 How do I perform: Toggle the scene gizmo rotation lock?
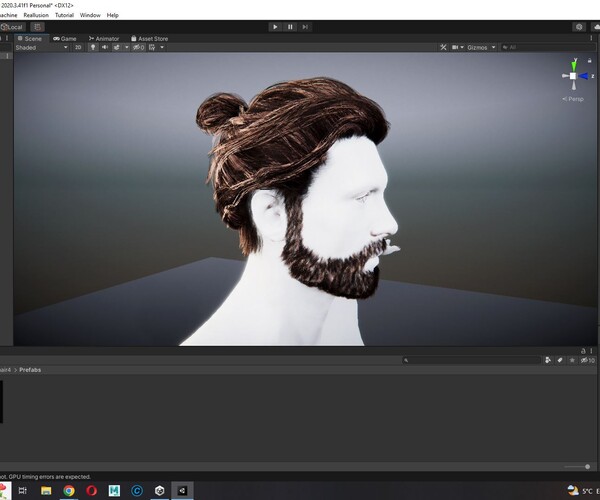(590, 60)
